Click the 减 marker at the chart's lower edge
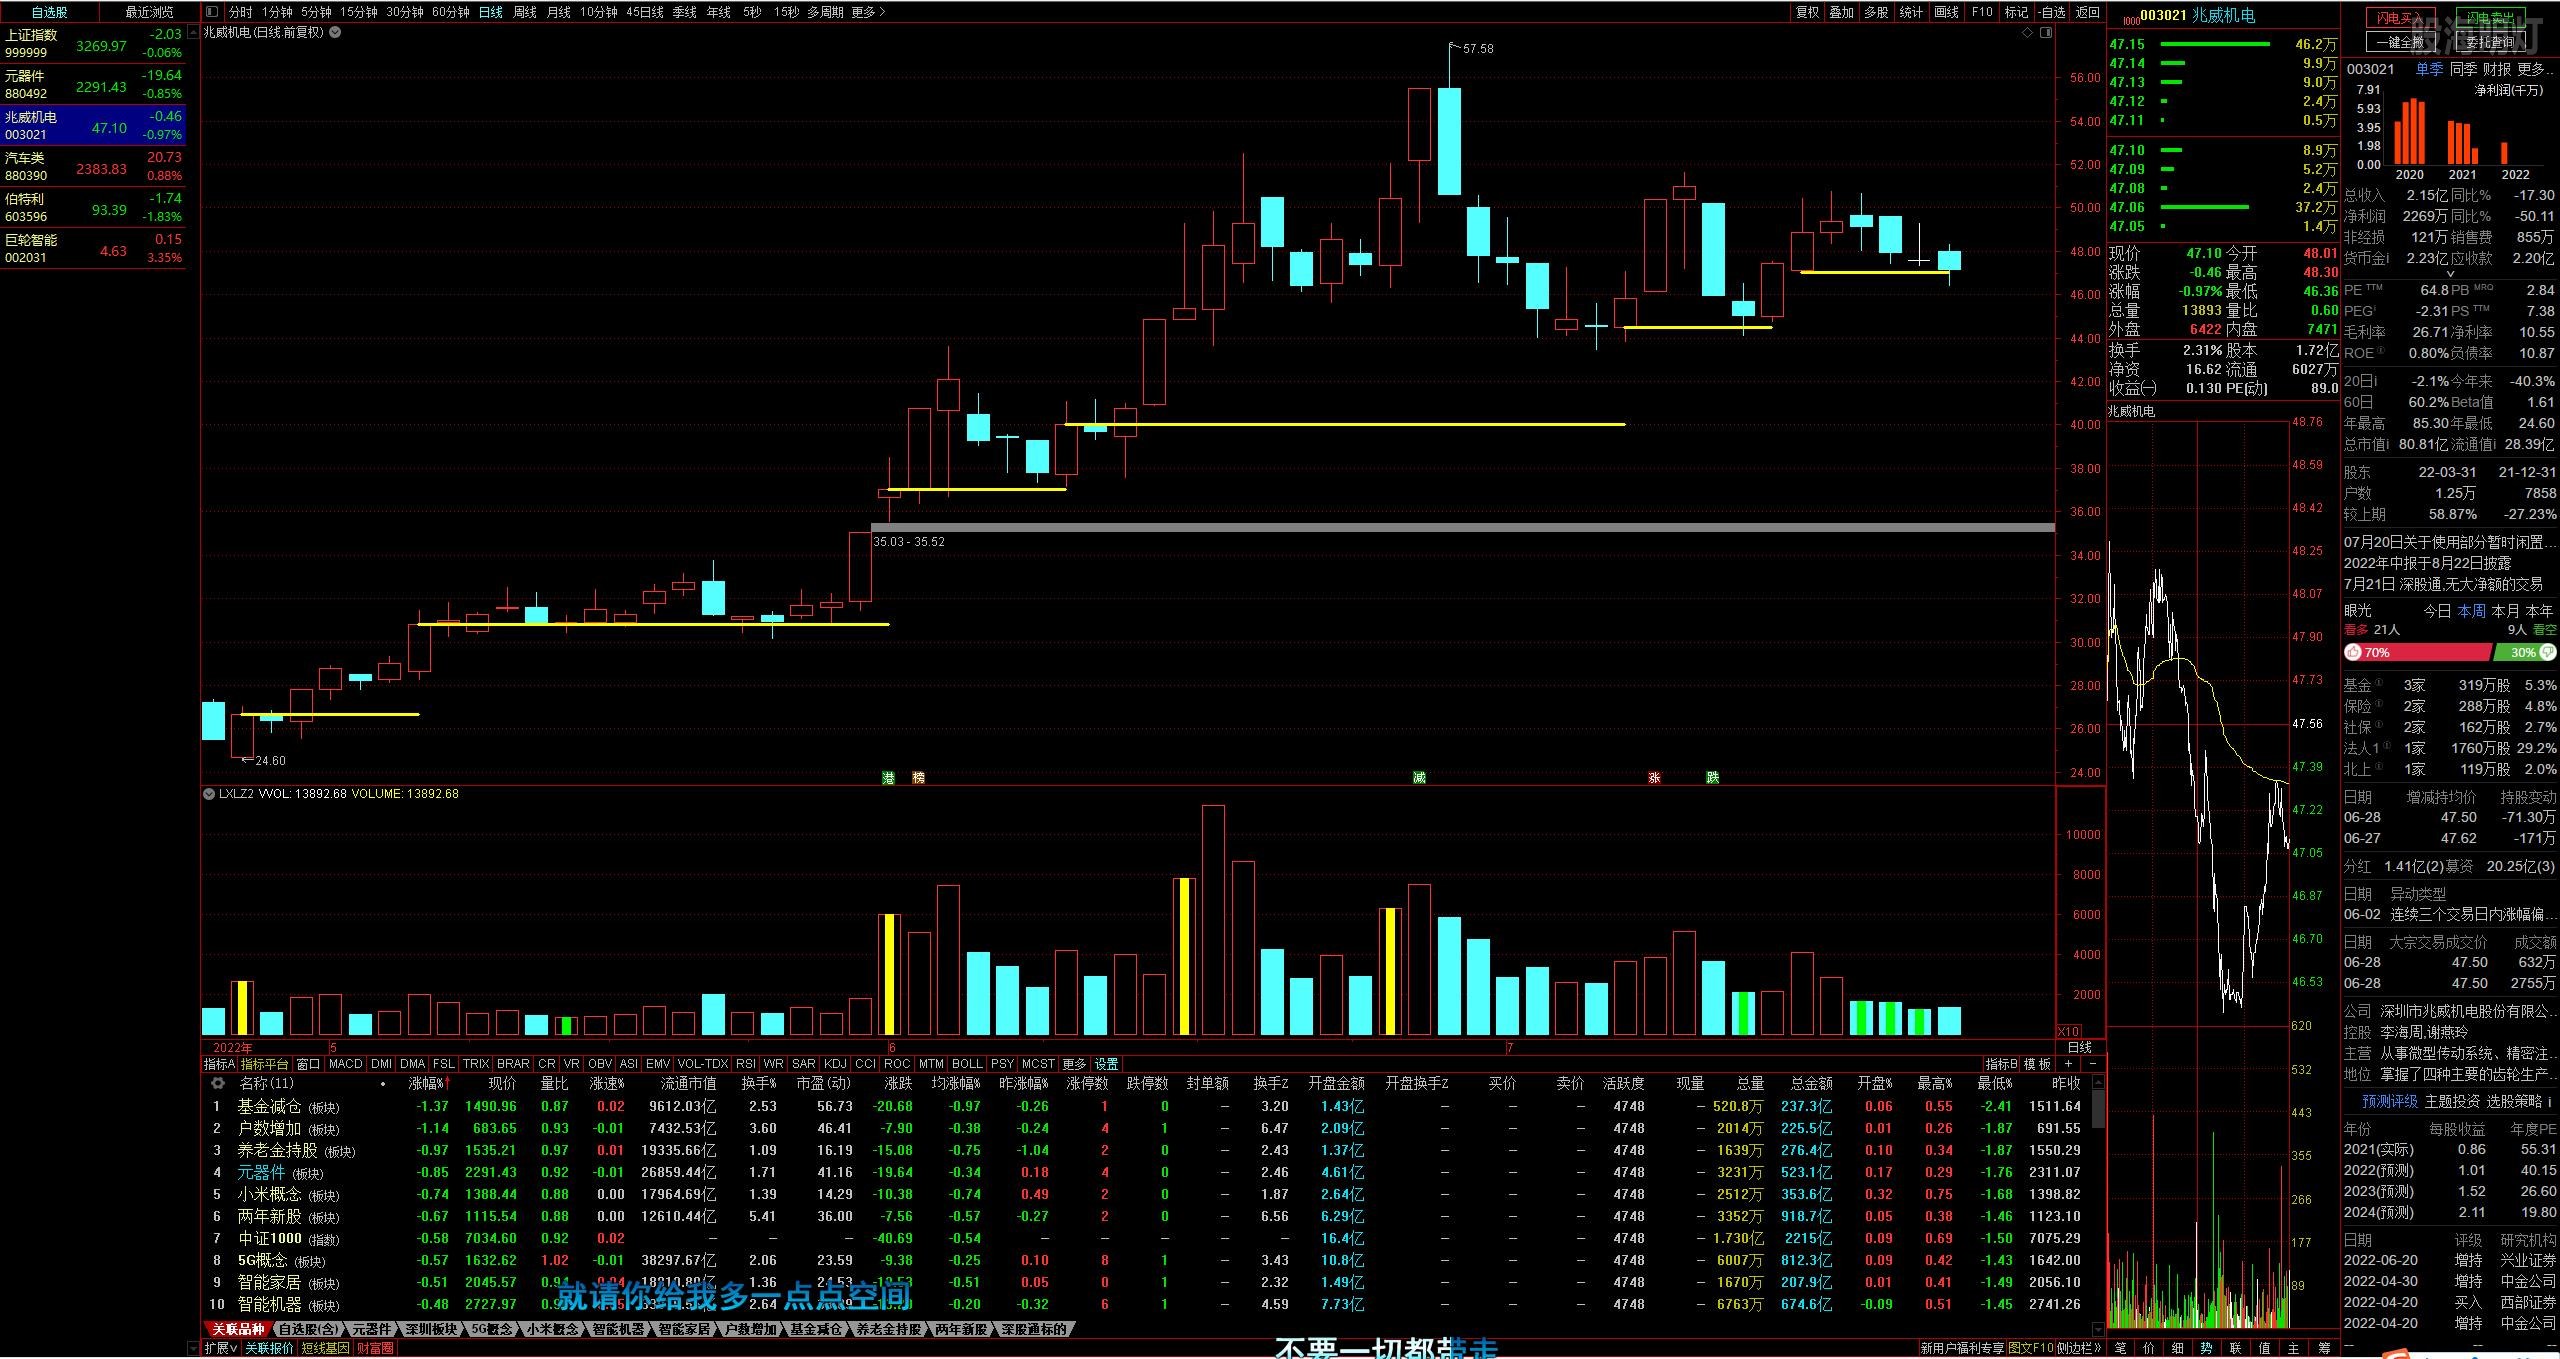This screenshot has width=2560, height=1359. click(1418, 778)
